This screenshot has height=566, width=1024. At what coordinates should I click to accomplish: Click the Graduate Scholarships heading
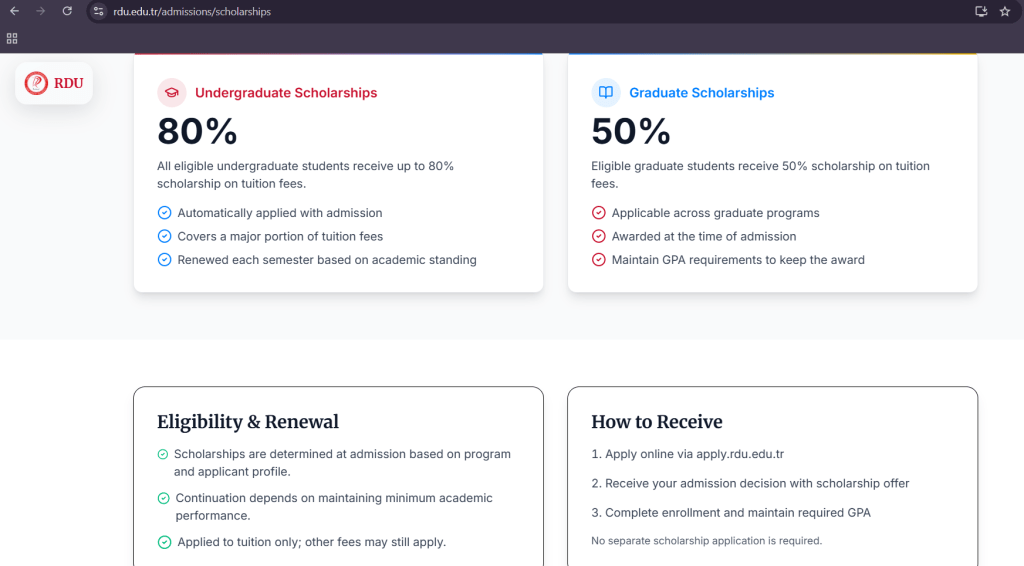point(701,93)
